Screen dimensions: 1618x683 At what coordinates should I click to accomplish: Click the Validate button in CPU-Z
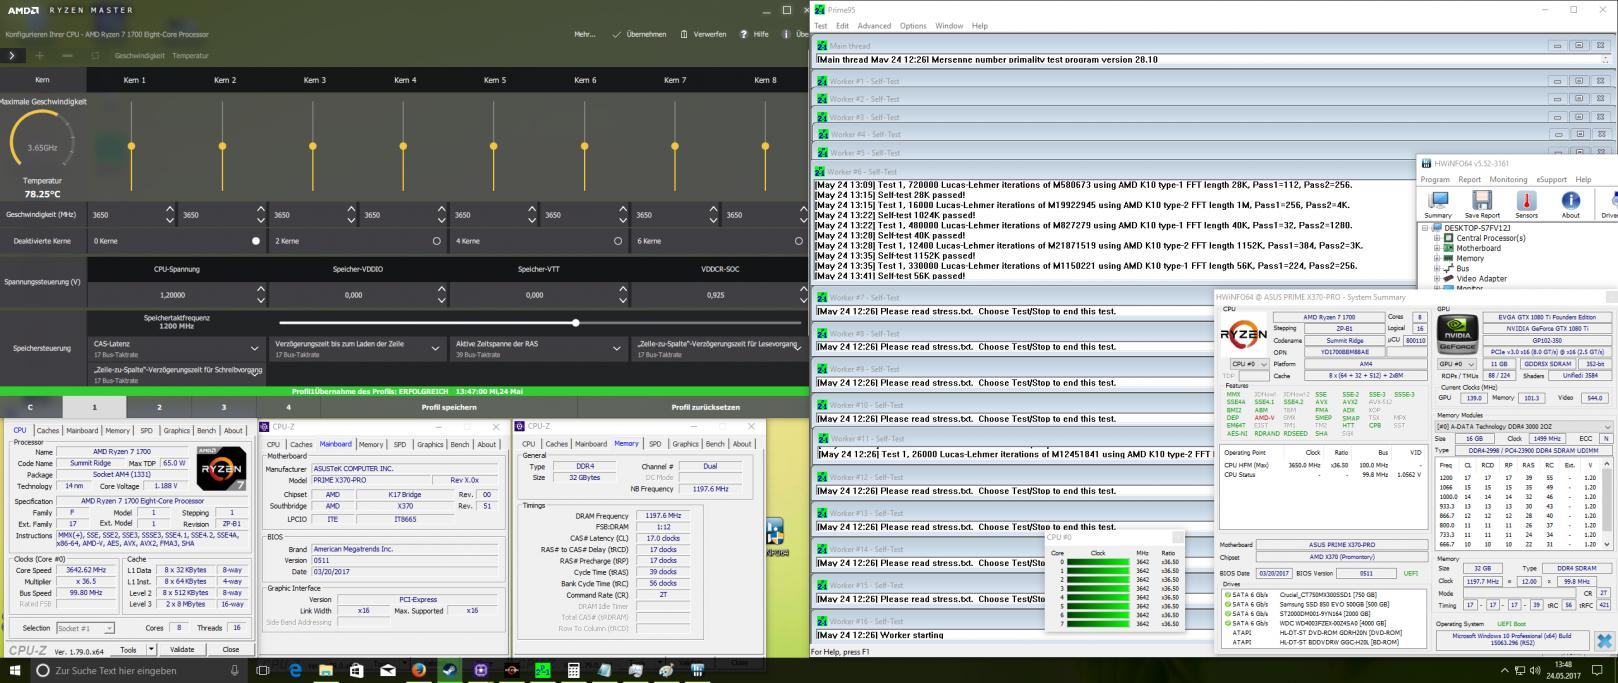[182, 649]
